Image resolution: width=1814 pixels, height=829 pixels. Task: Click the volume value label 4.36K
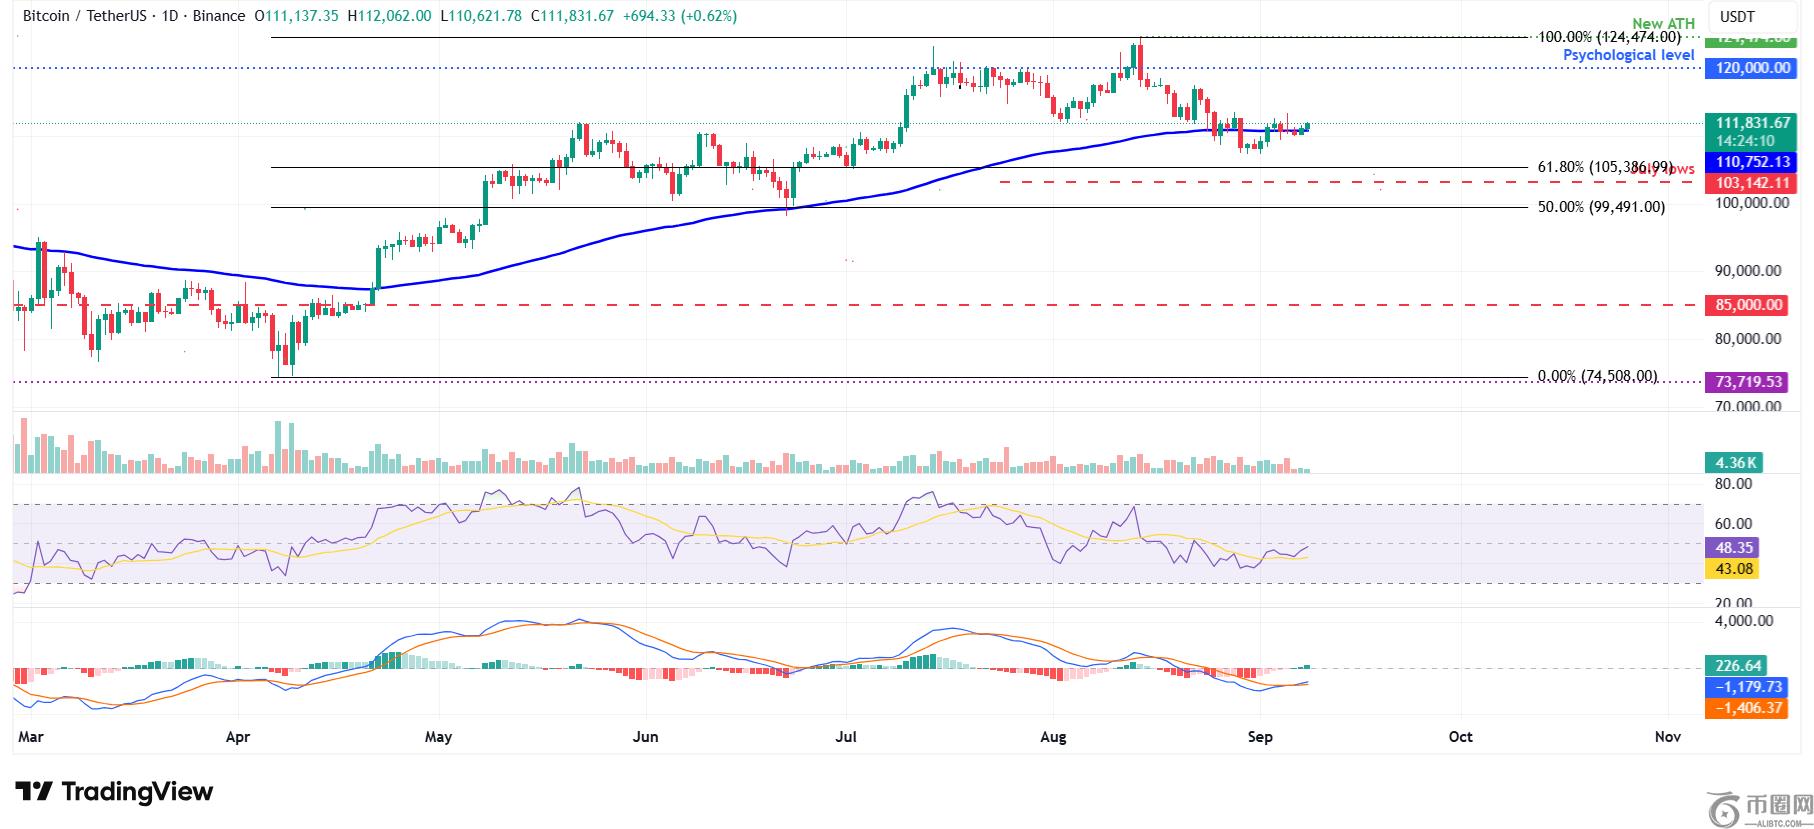coord(1734,463)
